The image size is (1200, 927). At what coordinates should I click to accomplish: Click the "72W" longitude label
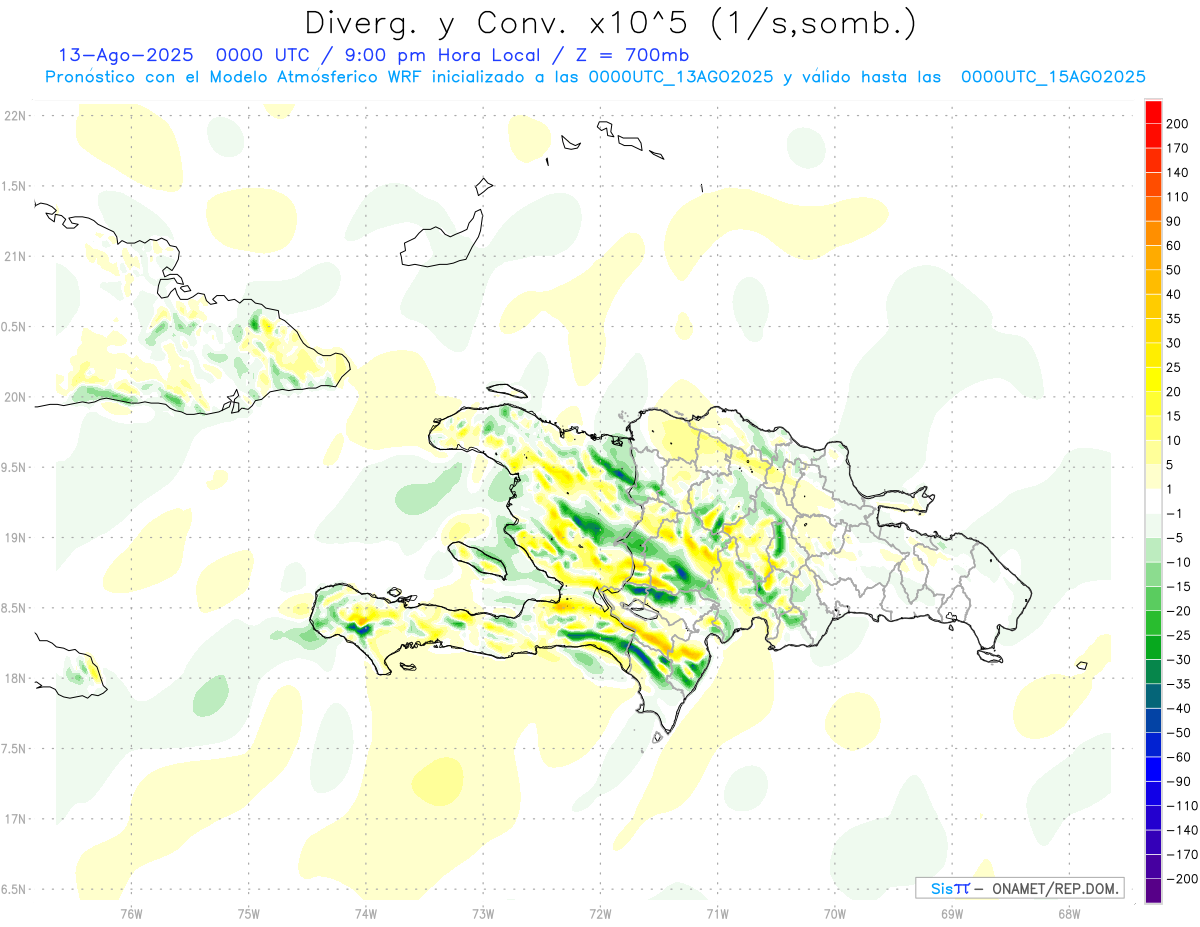point(600,914)
